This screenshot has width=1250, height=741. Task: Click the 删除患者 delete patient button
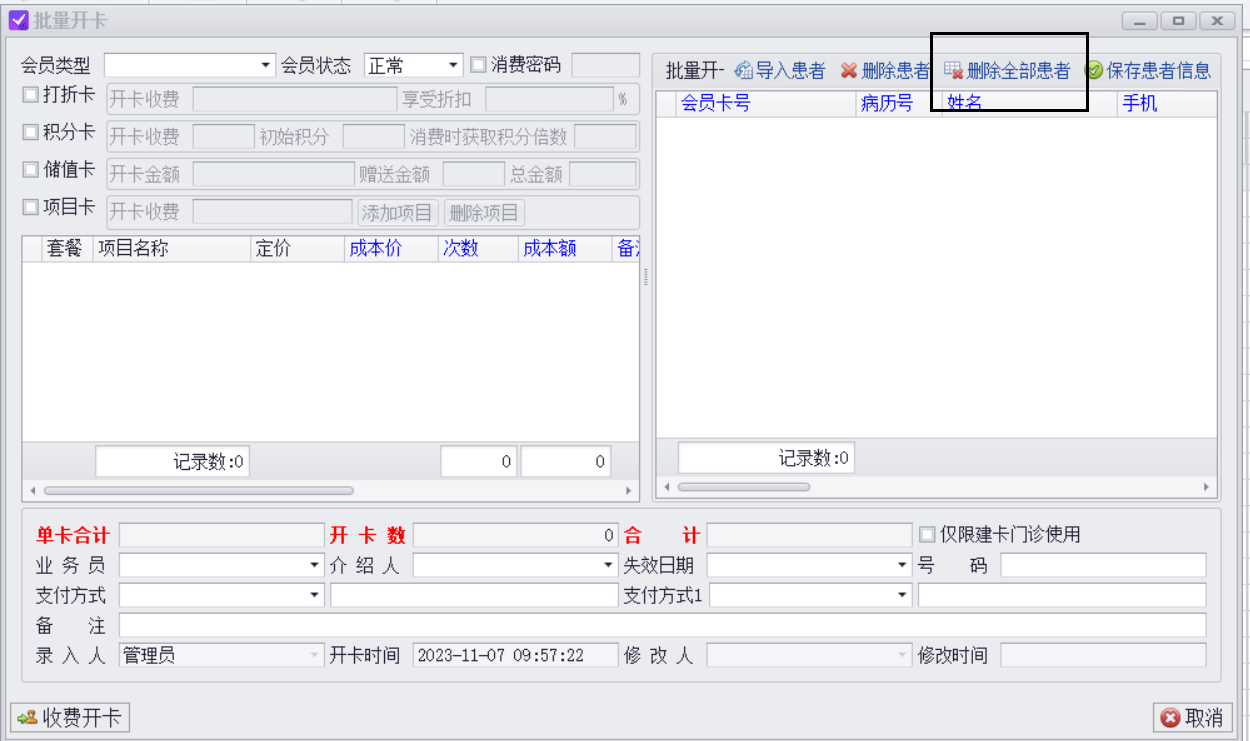click(x=885, y=70)
